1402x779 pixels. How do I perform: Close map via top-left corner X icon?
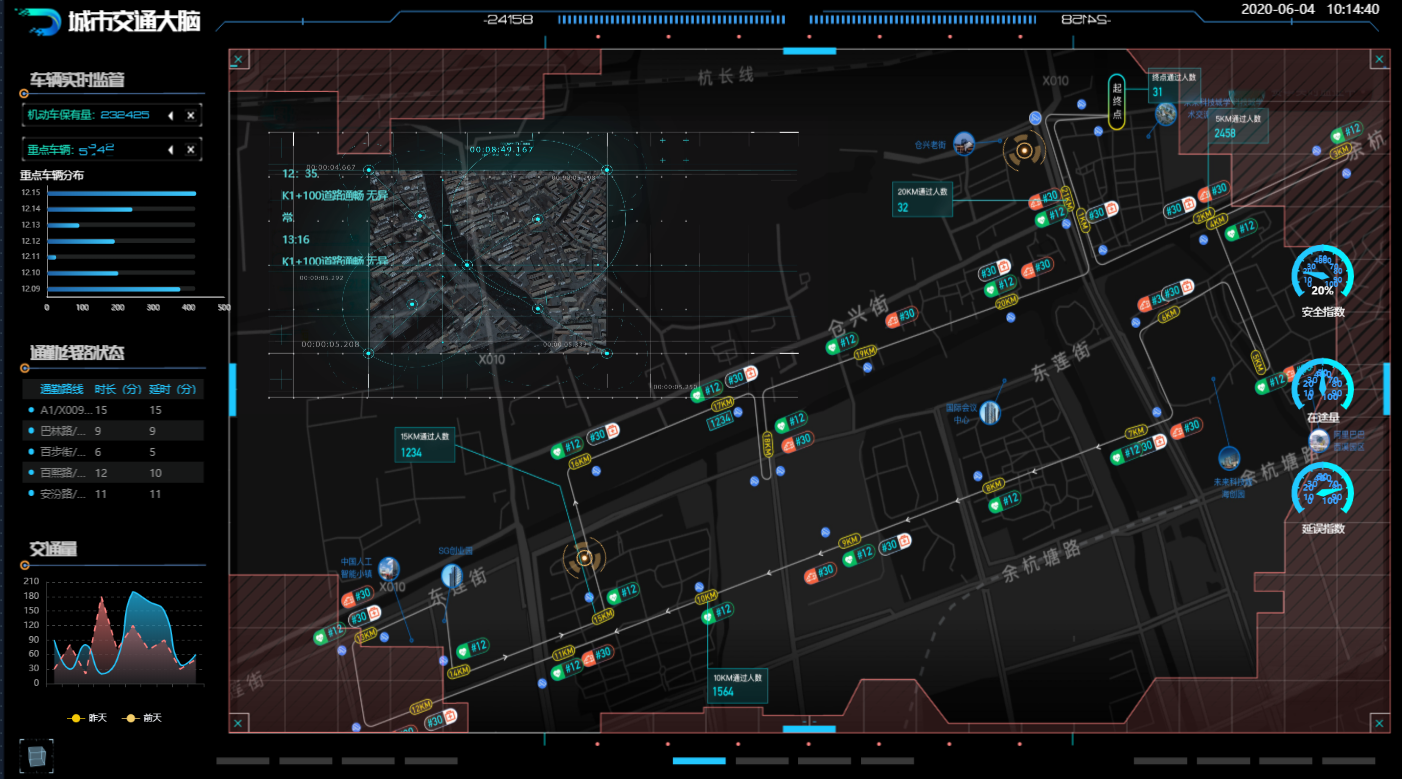(x=238, y=60)
